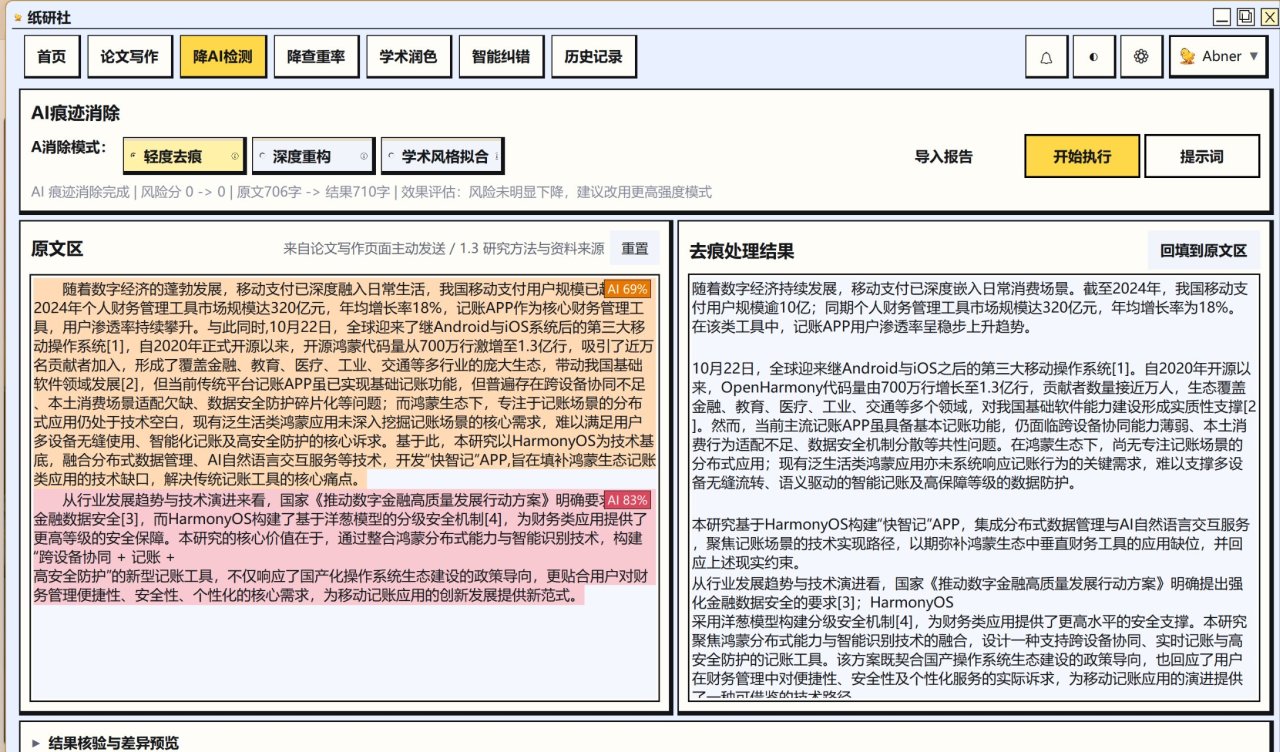Click inside the 原文区 text area

click(x=344, y=650)
